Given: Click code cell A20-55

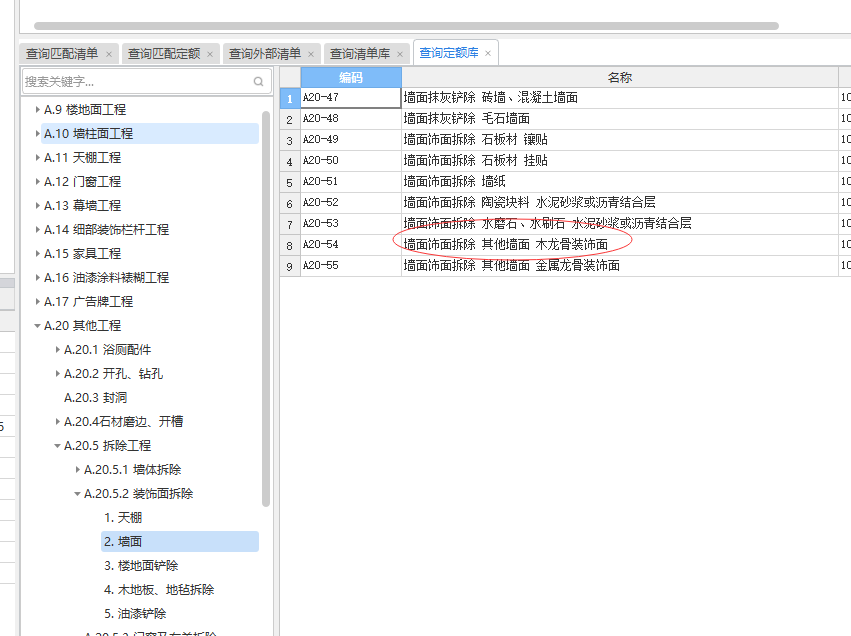Looking at the screenshot, I should [351, 265].
